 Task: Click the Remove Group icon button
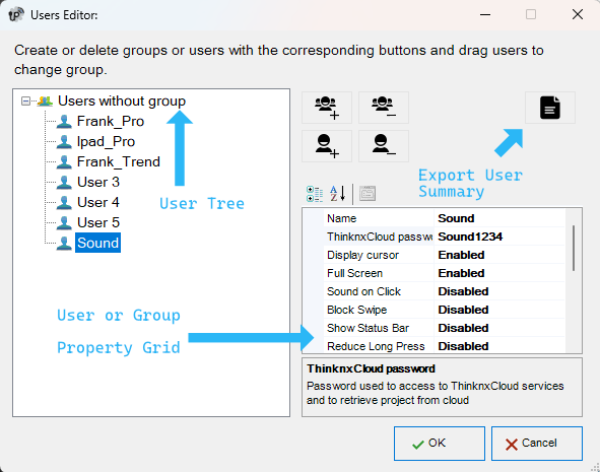tap(383, 108)
